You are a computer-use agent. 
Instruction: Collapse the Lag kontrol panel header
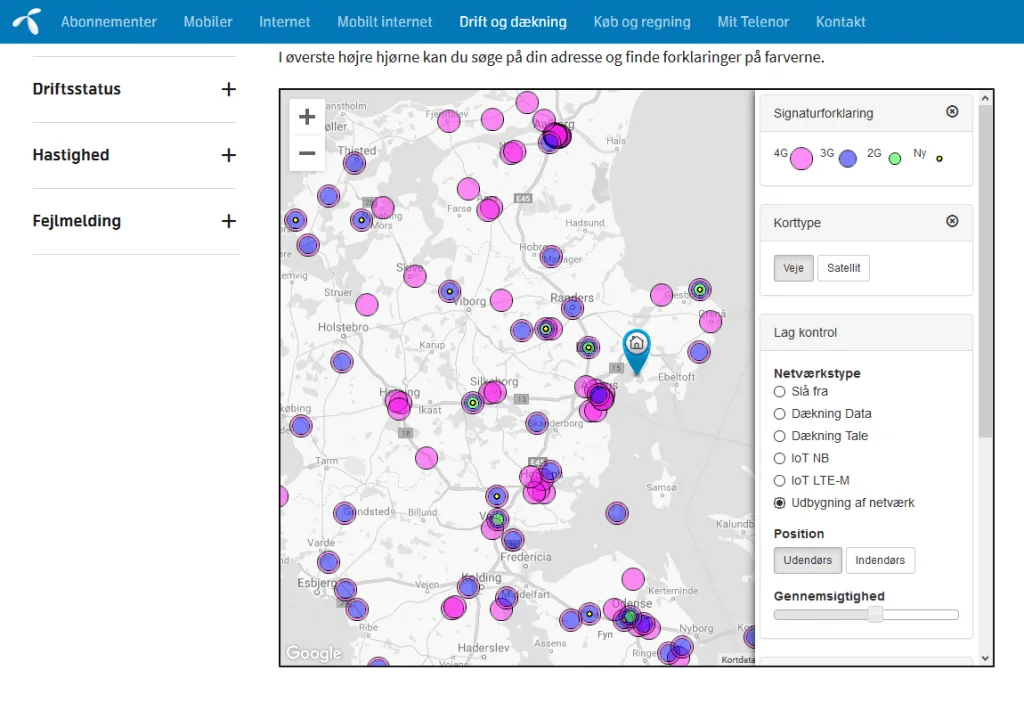coord(866,332)
